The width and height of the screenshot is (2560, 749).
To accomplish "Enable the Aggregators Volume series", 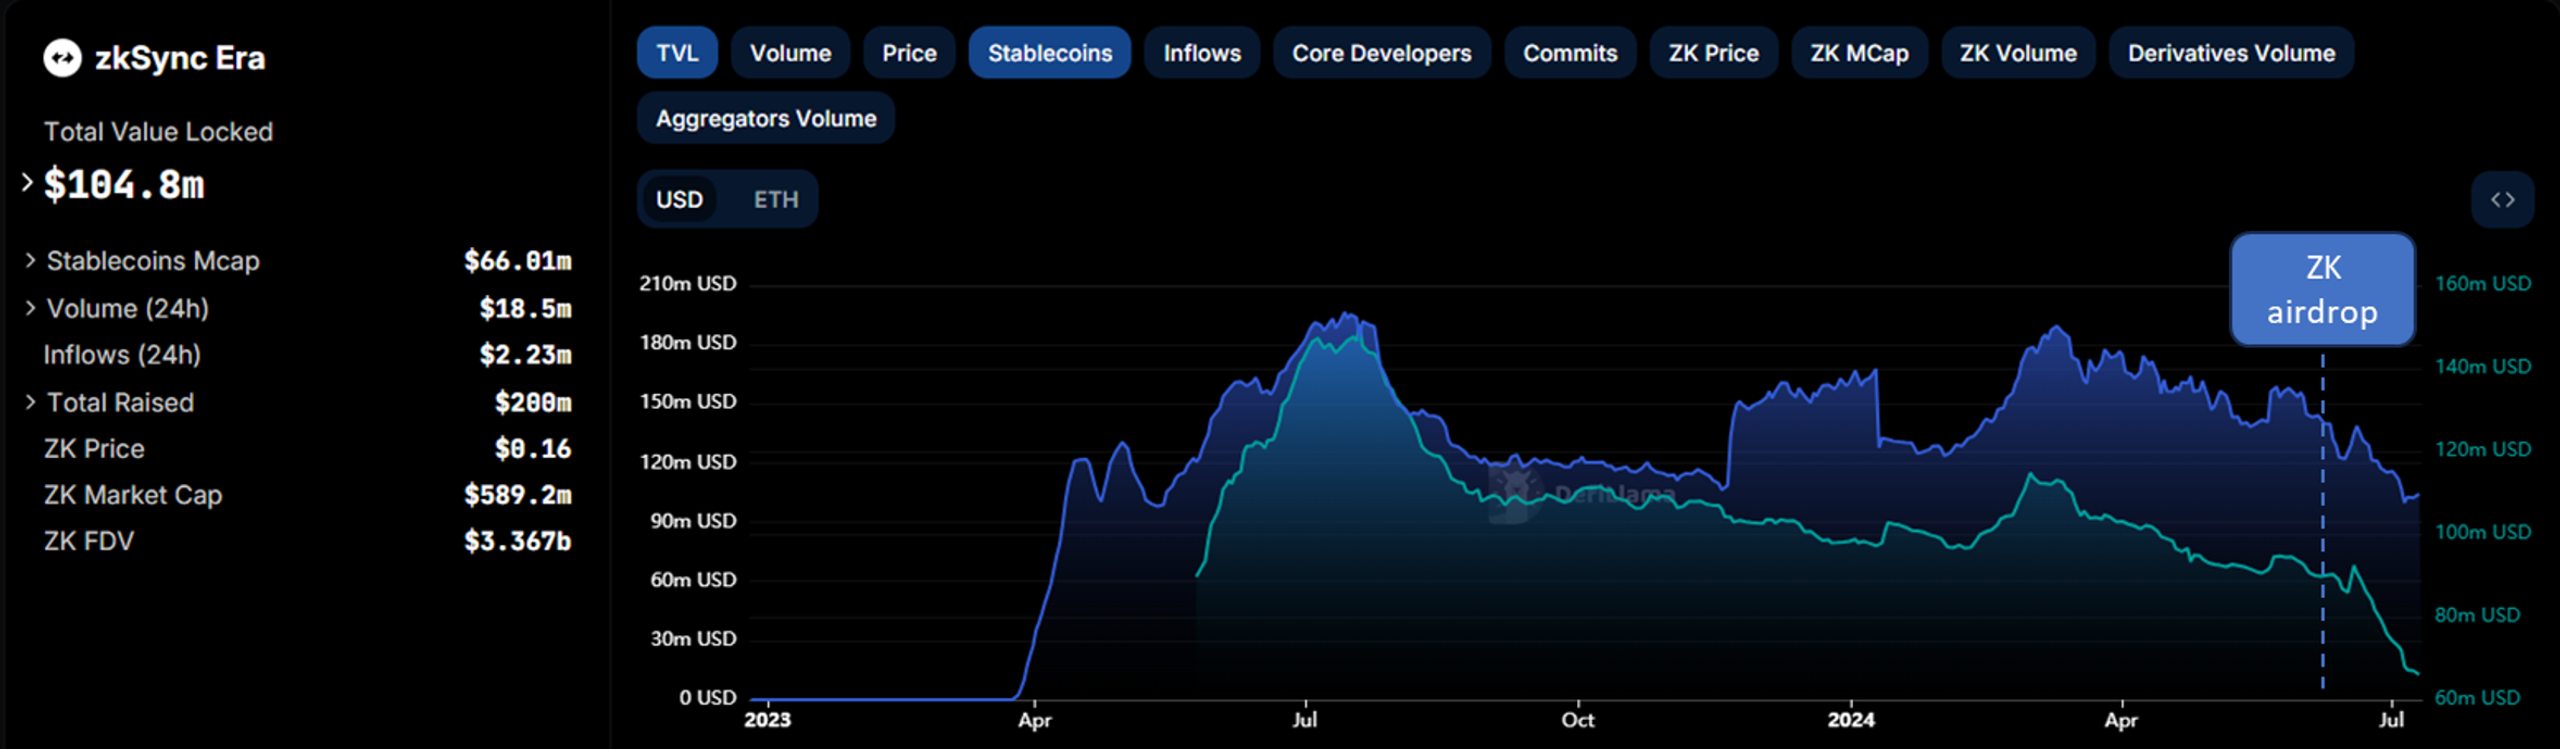I will pyautogui.click(x=766, y=118).
